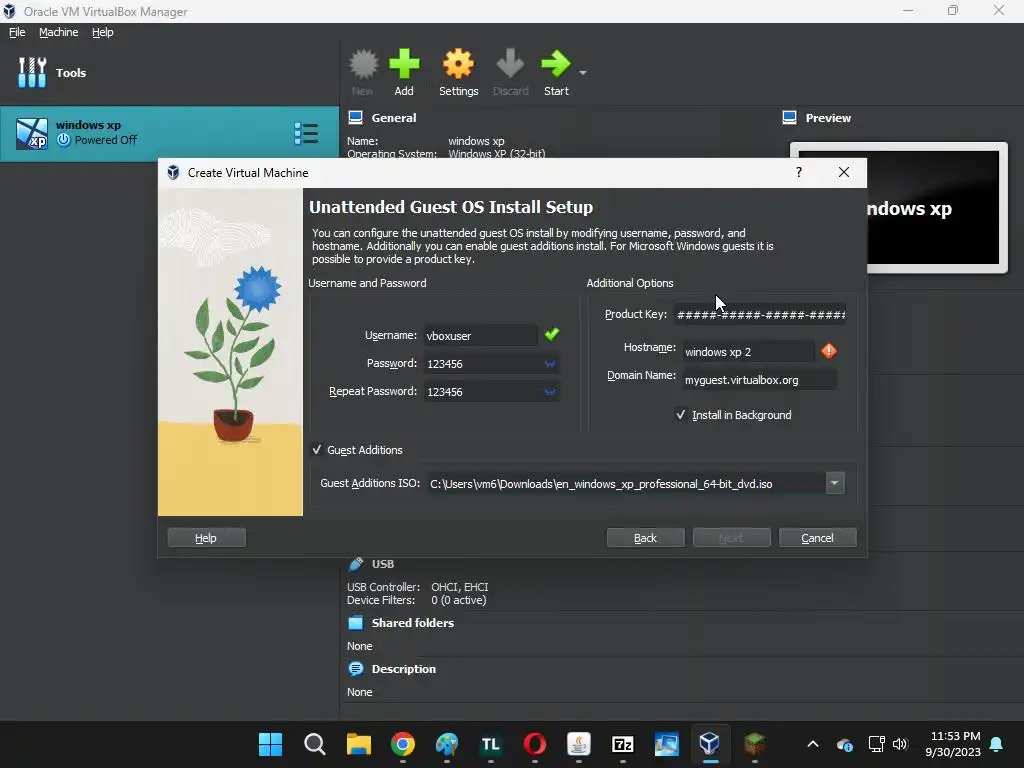This screenshot has width=1024, height=768.
Task: Start the selected virtual machine
Action: click(556, 72)
